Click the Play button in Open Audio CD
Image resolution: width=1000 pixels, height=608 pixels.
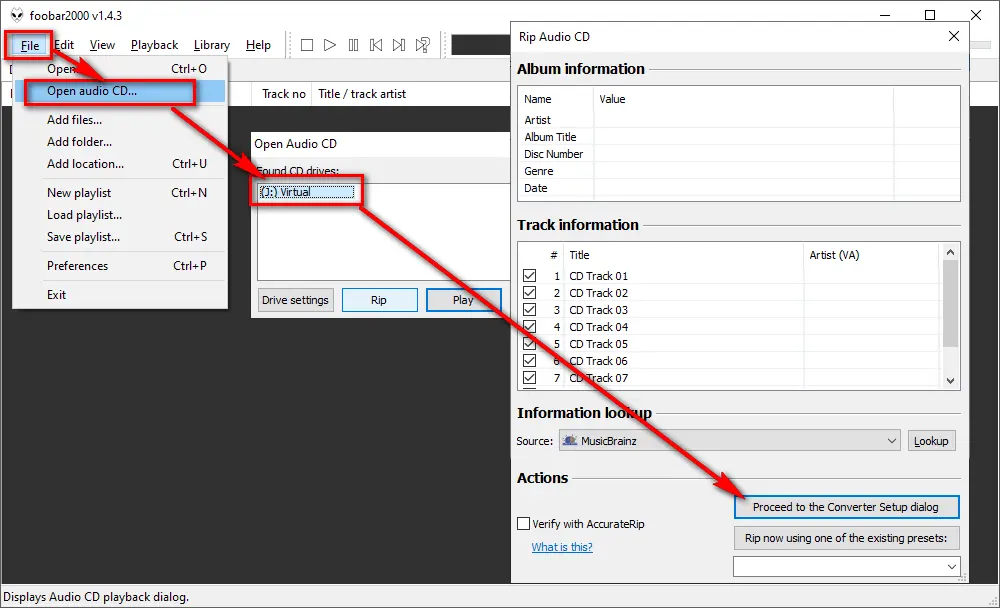(x=463, y=300)
